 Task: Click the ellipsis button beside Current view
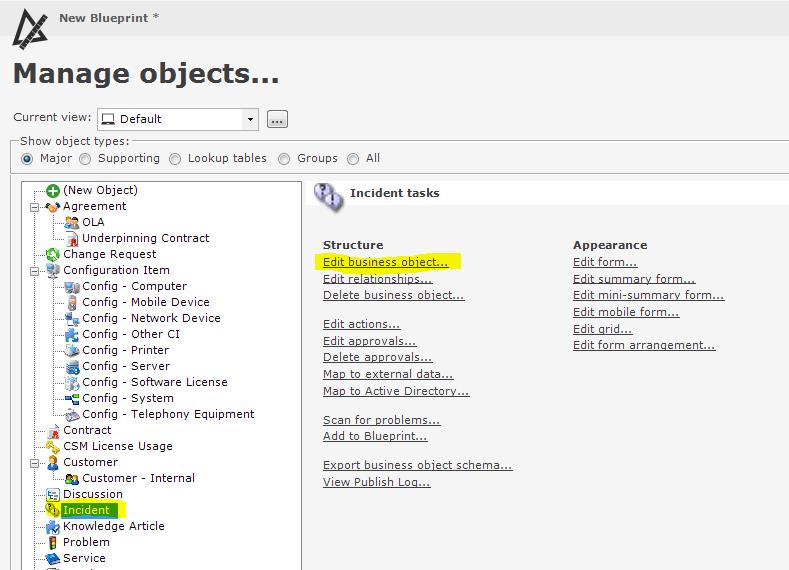(x=277, y=119)
